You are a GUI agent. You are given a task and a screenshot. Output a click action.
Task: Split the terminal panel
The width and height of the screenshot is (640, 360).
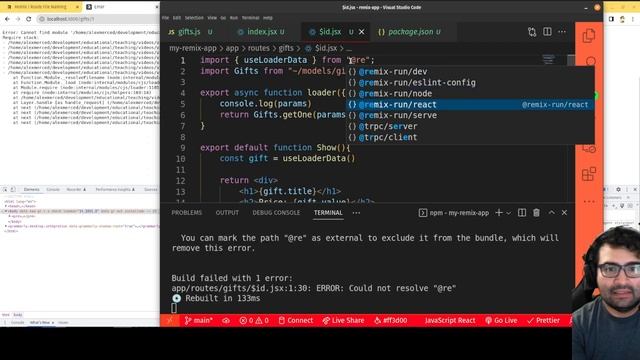(522, 213)
